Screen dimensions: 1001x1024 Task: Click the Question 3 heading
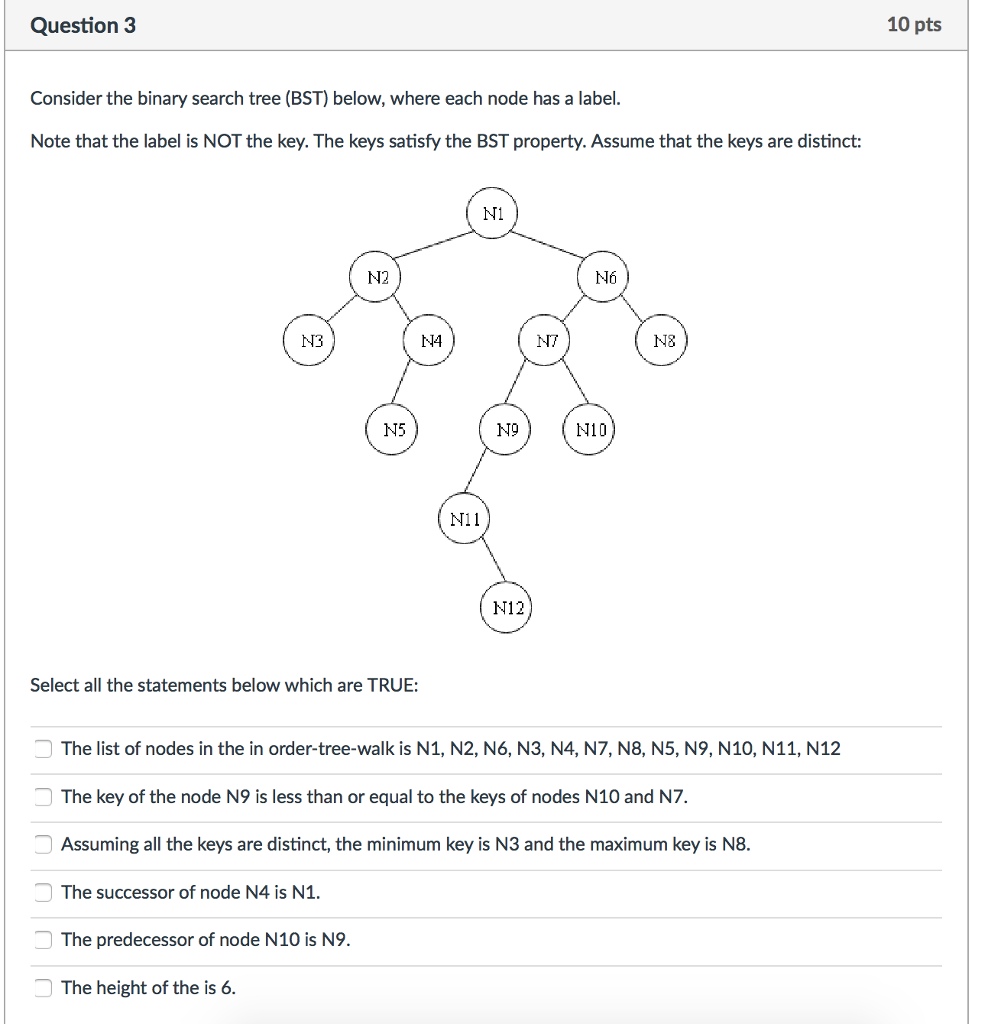pos(83,25)
